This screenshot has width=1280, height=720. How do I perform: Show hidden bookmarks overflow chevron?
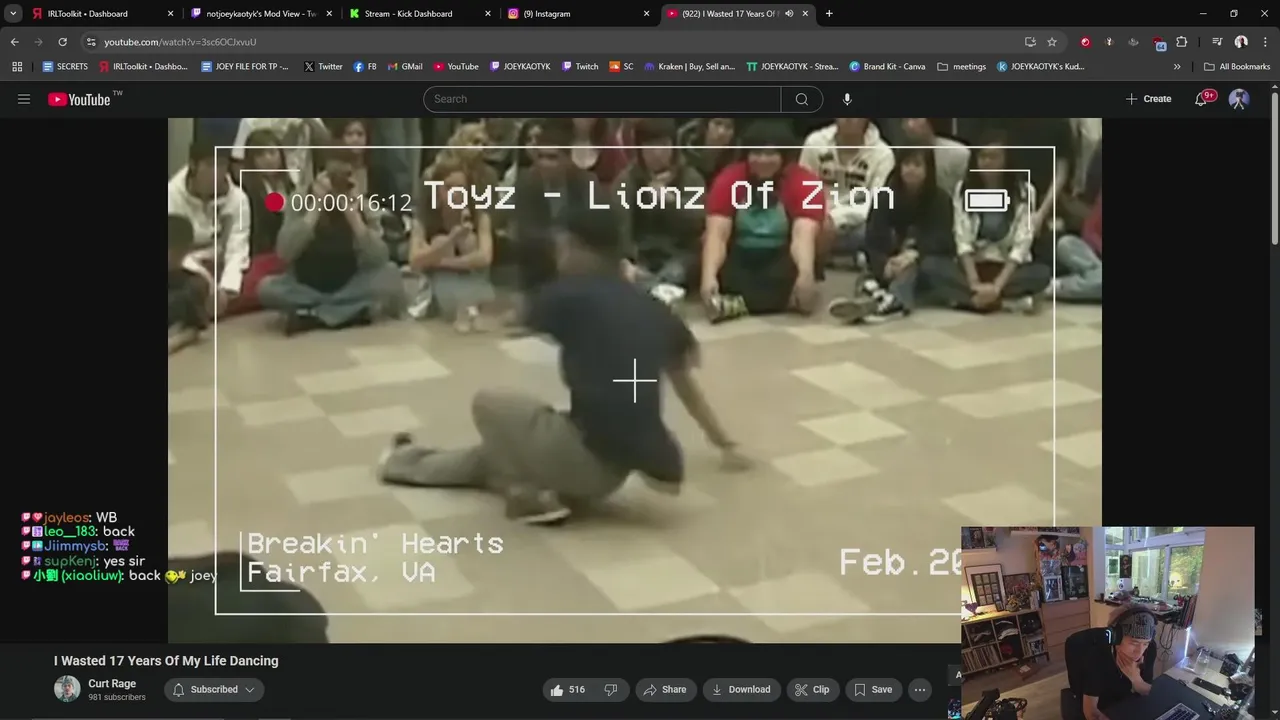click(x=1177, y=66)
